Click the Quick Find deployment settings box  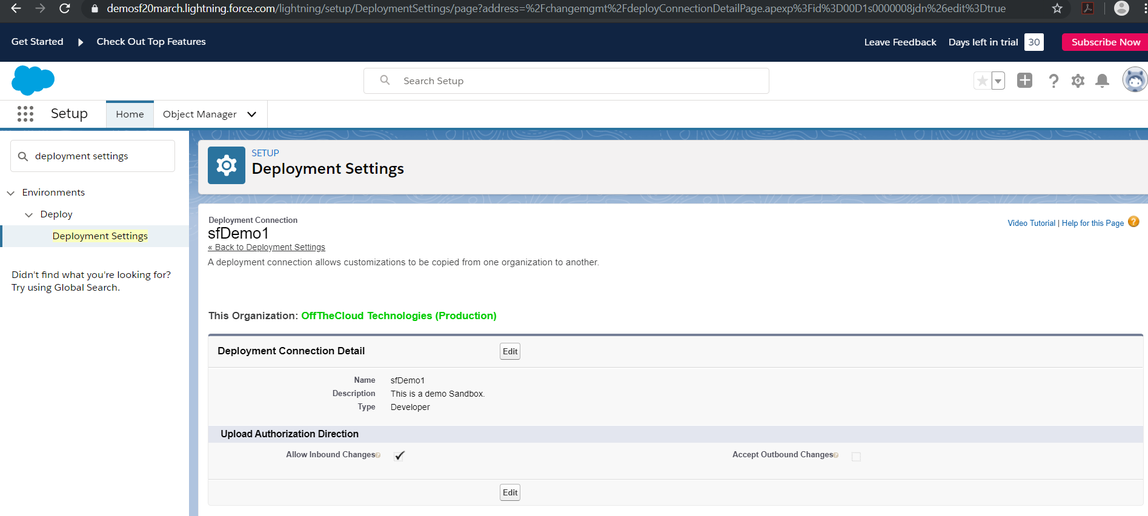[92, 156]
